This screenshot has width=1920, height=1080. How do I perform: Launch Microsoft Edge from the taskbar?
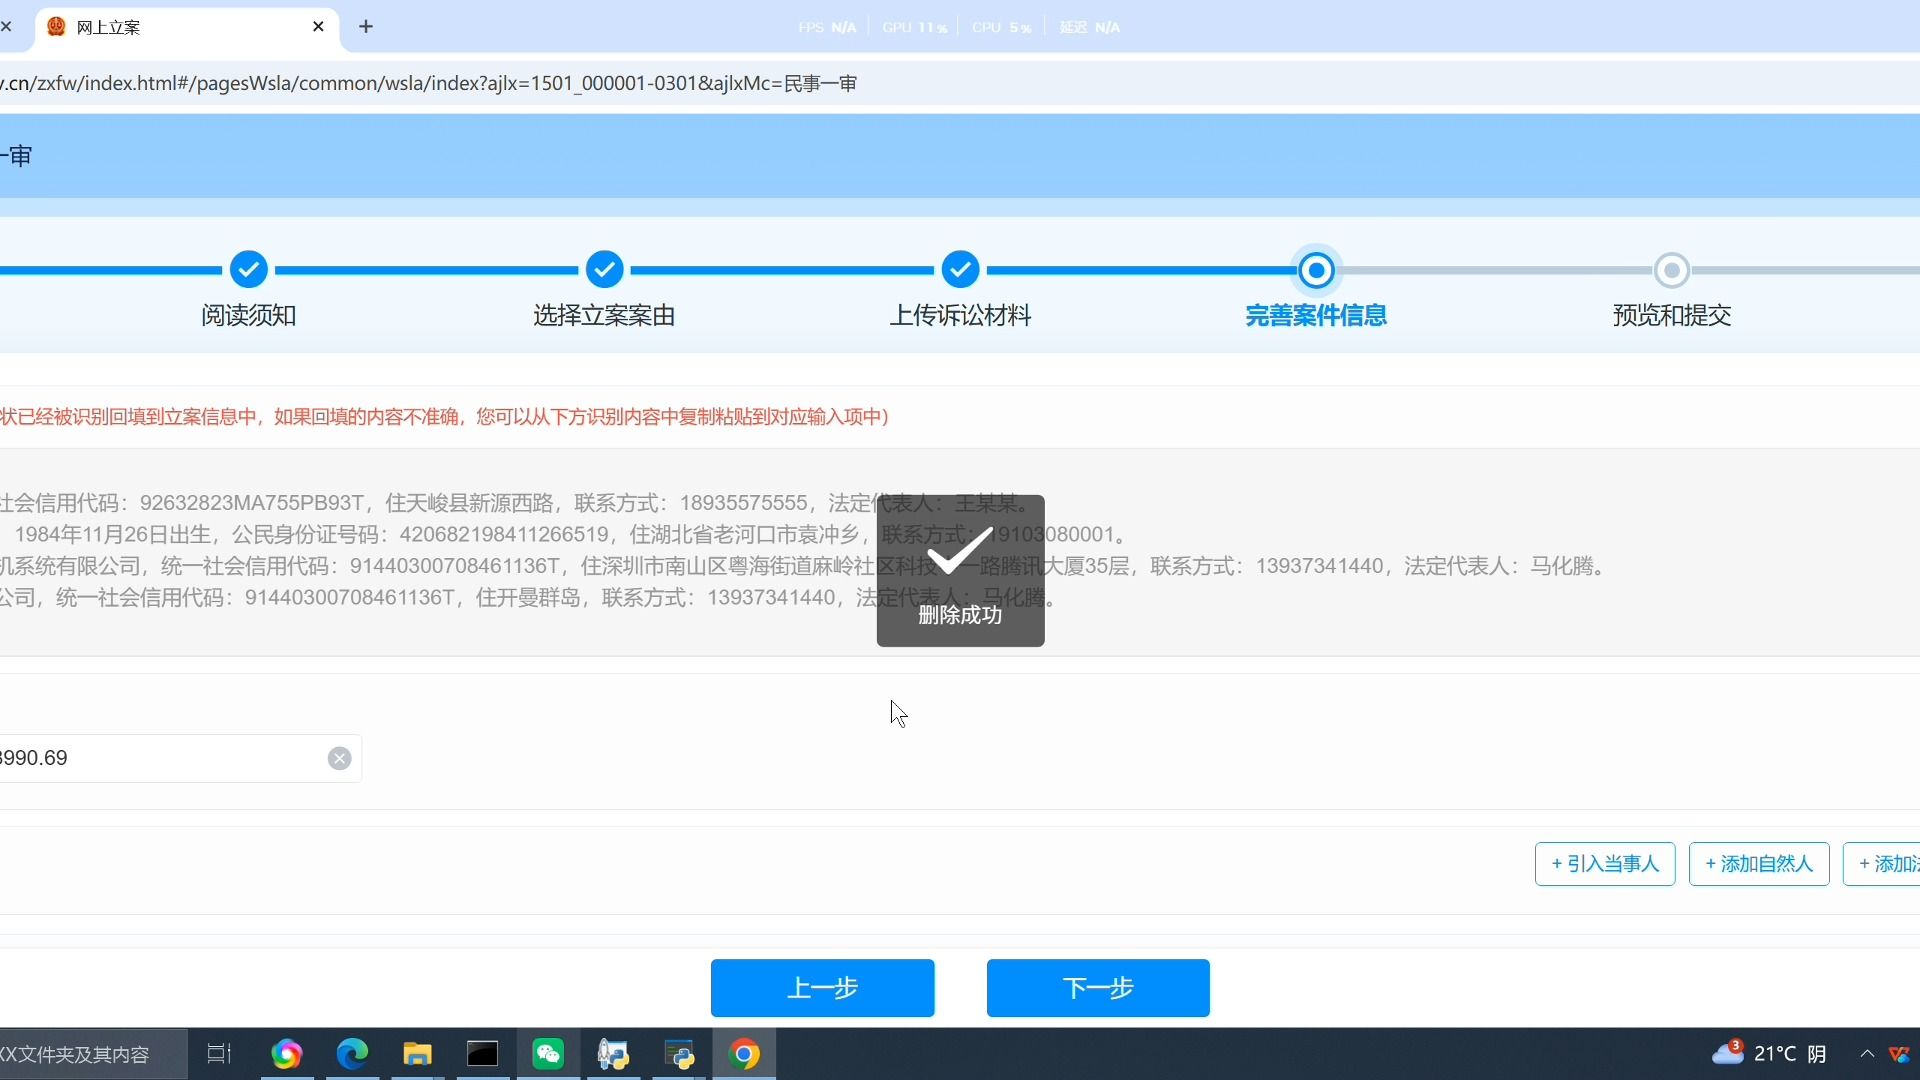coord(352,1053)
